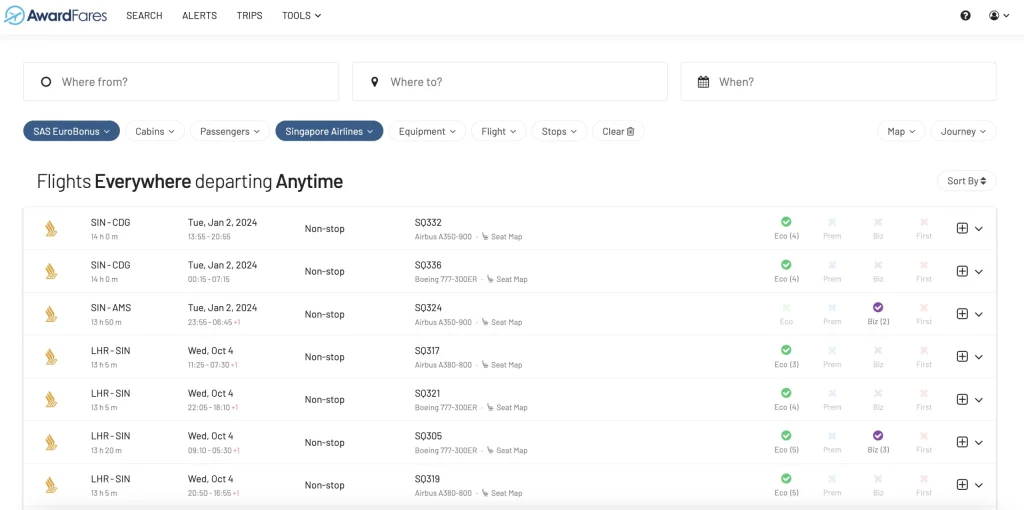Open the Passengers filter dropdown
Viewport: 1024px width, 510px height.
click(230, 131)
